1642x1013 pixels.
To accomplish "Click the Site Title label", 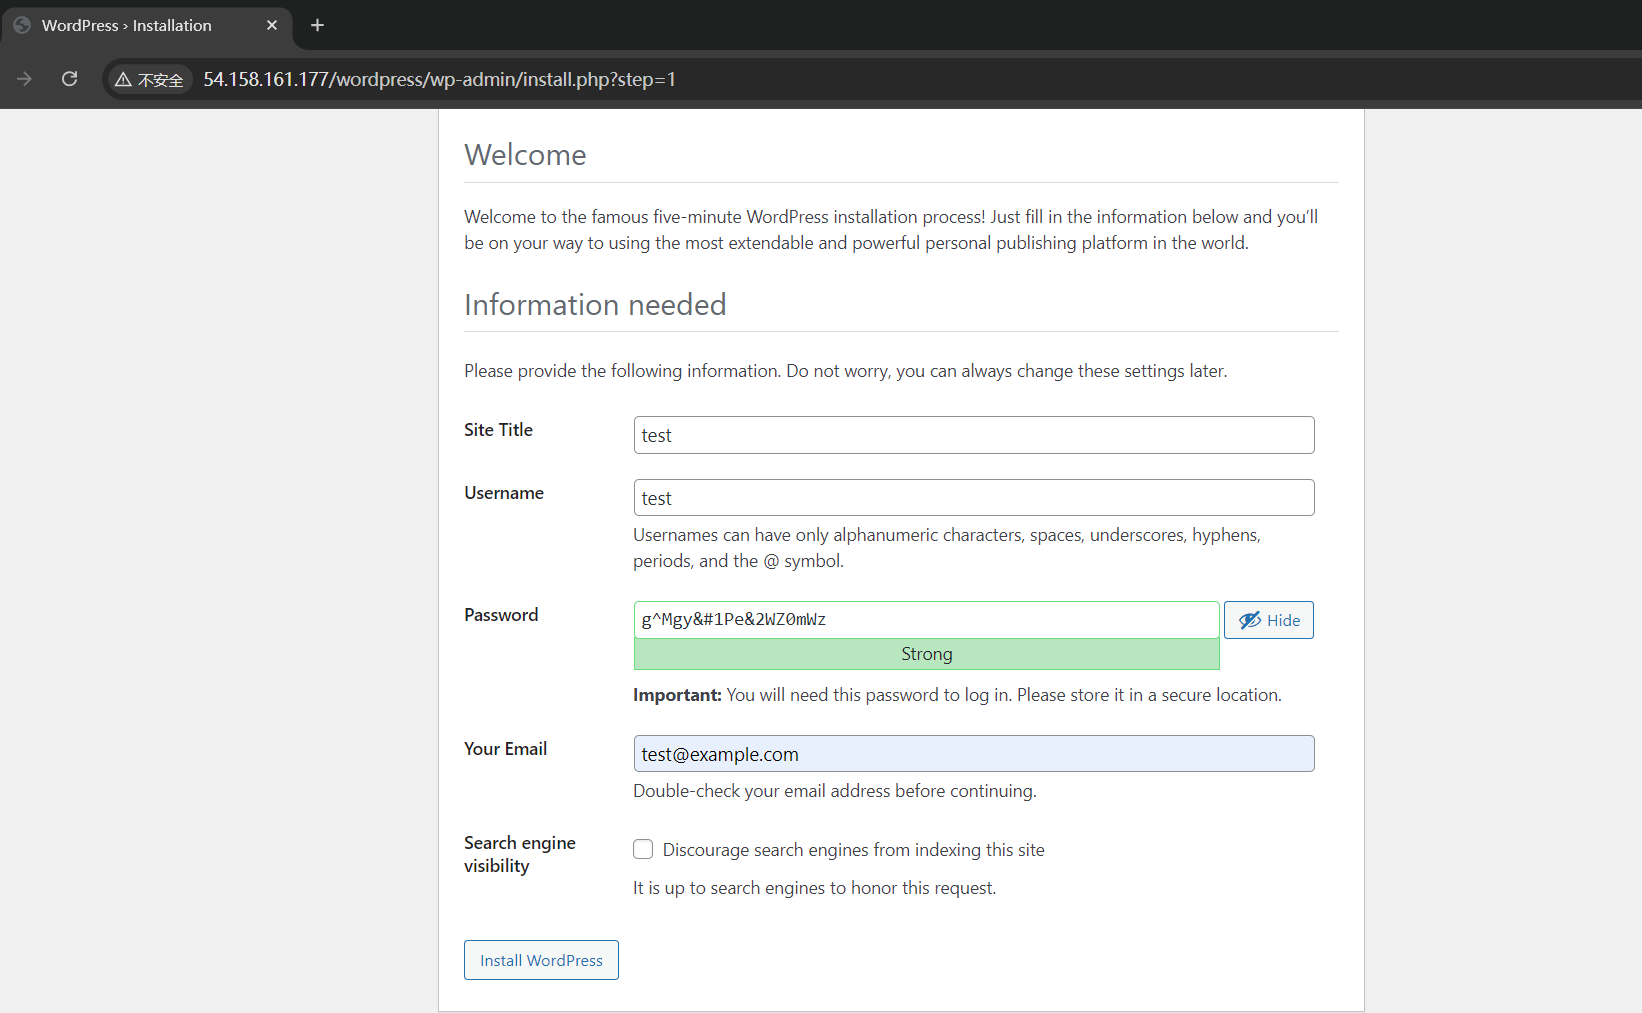I will (x=498, y=430).
